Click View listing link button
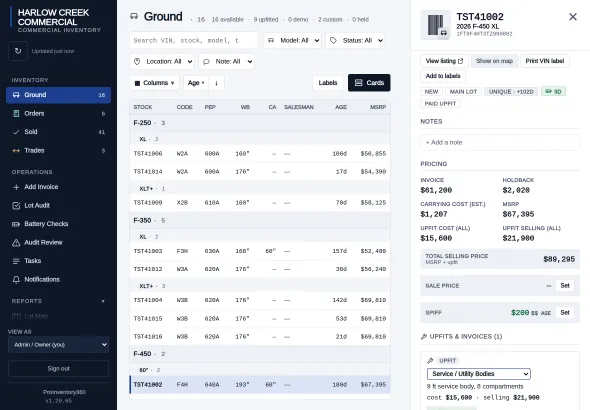 tap(444, 61)
